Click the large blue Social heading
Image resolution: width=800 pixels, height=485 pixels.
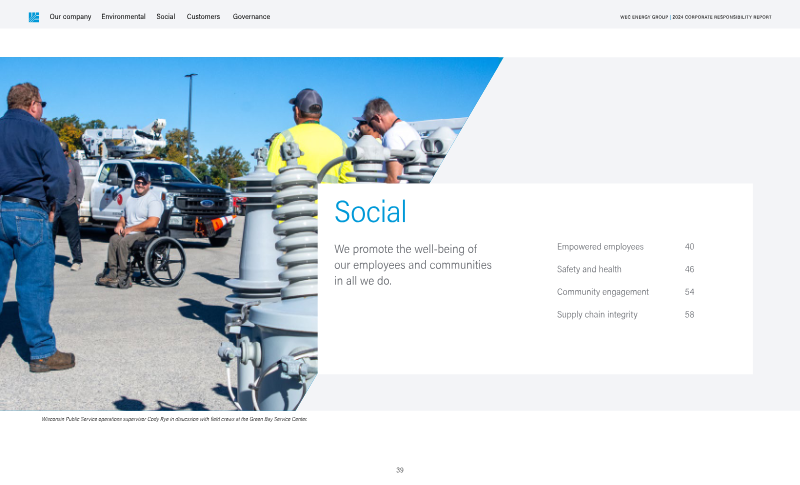click(x=370, y=212)
